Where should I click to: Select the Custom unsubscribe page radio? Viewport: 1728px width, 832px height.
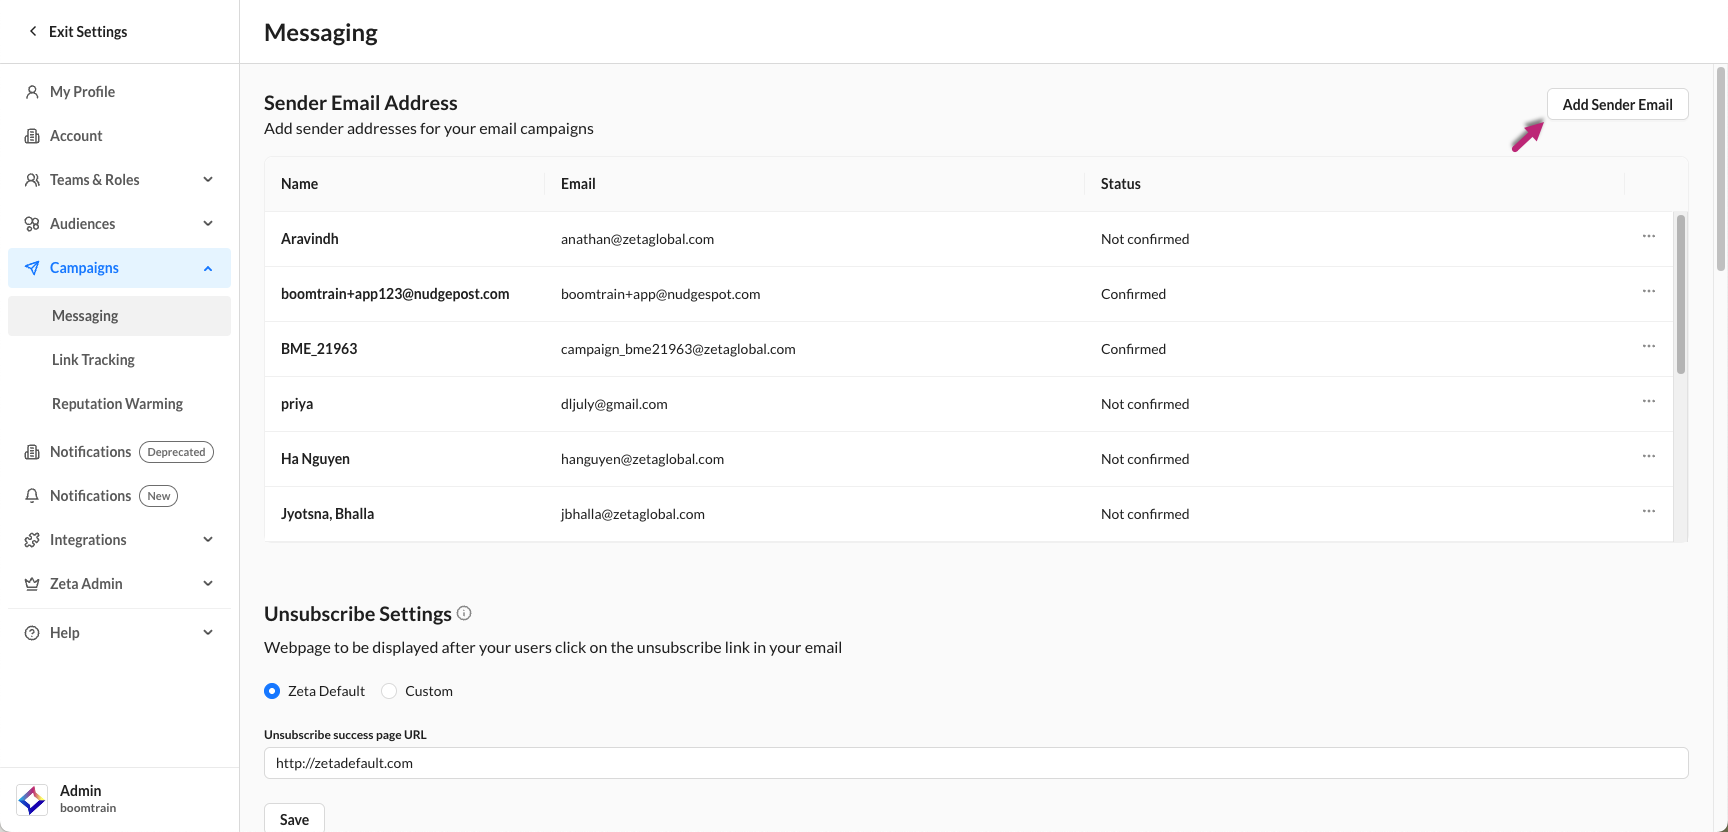pos(390,691)
